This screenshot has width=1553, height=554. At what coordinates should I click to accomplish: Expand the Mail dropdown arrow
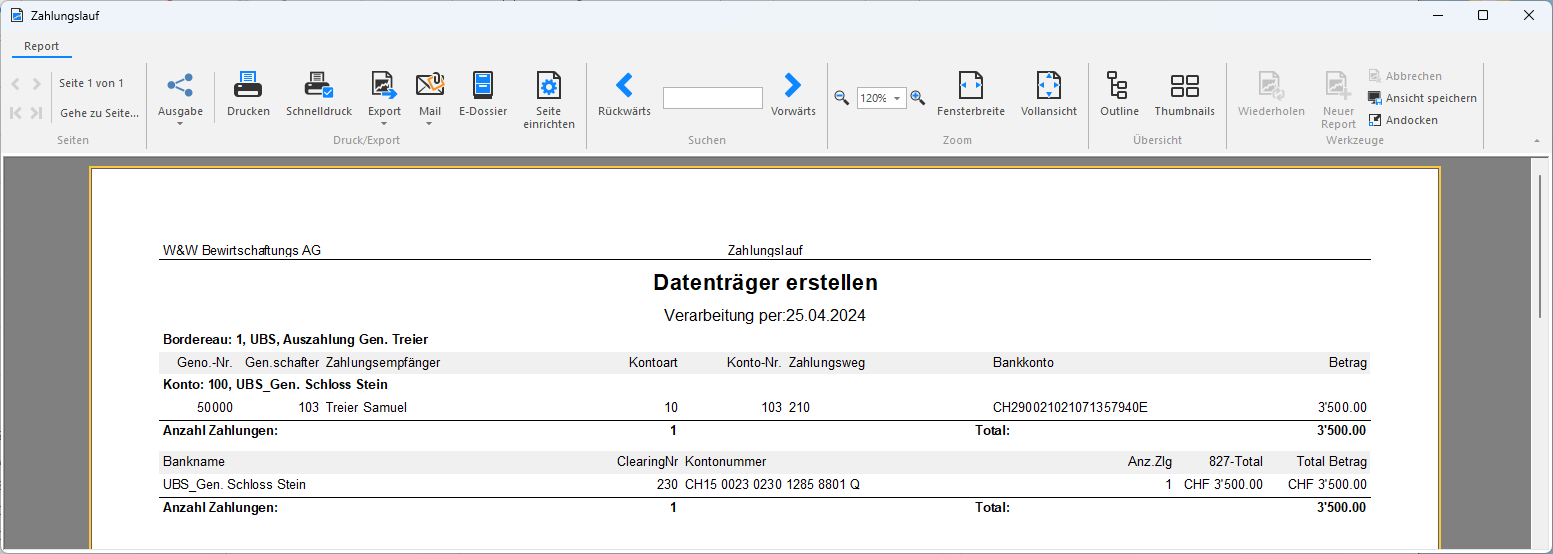point(430,124)
